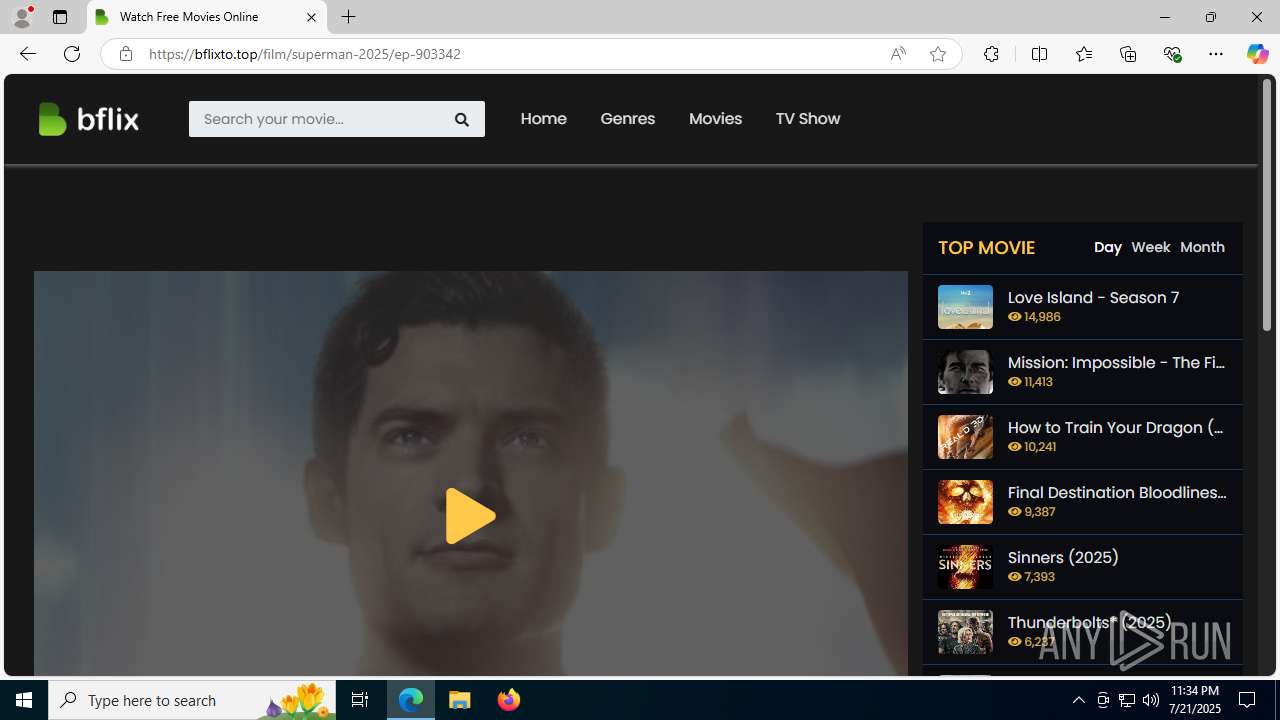Image resolution: width=1280 pixels, height=720 pixels.
Task: Open Settings and more menu
Action: click(x=1216, y=54)
